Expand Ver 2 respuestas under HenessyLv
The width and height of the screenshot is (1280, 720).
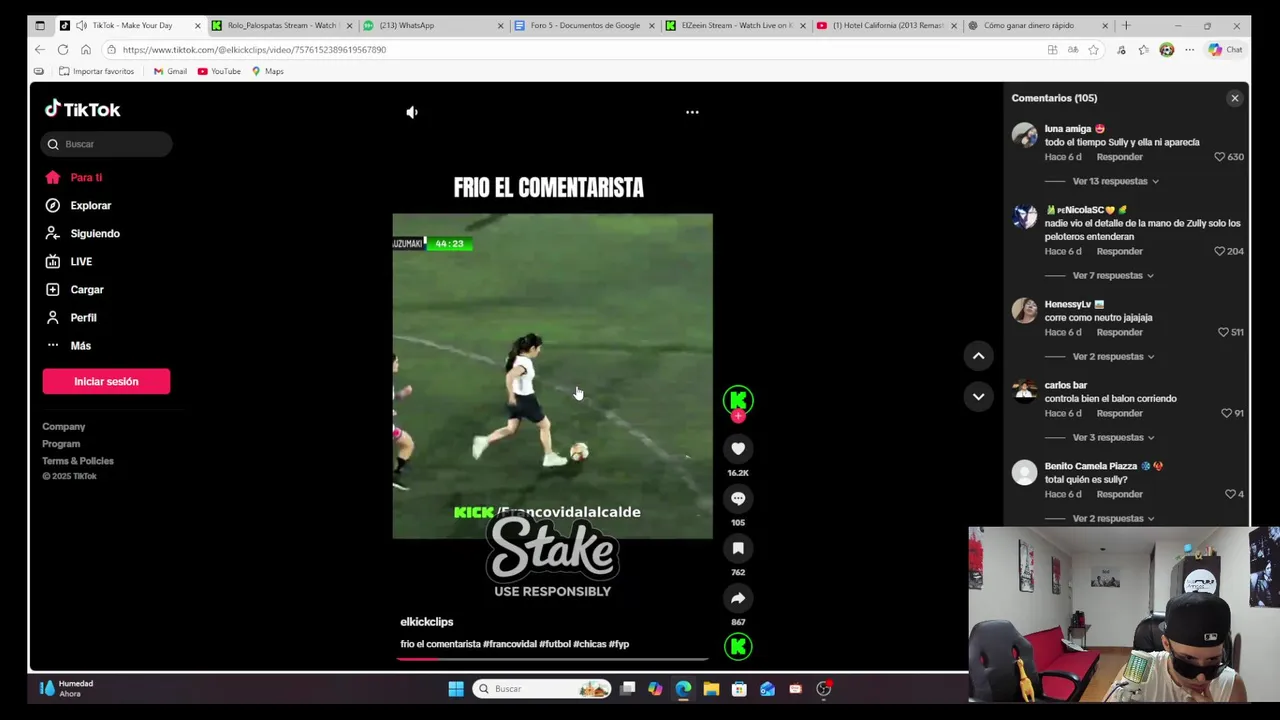[1113, 356]
